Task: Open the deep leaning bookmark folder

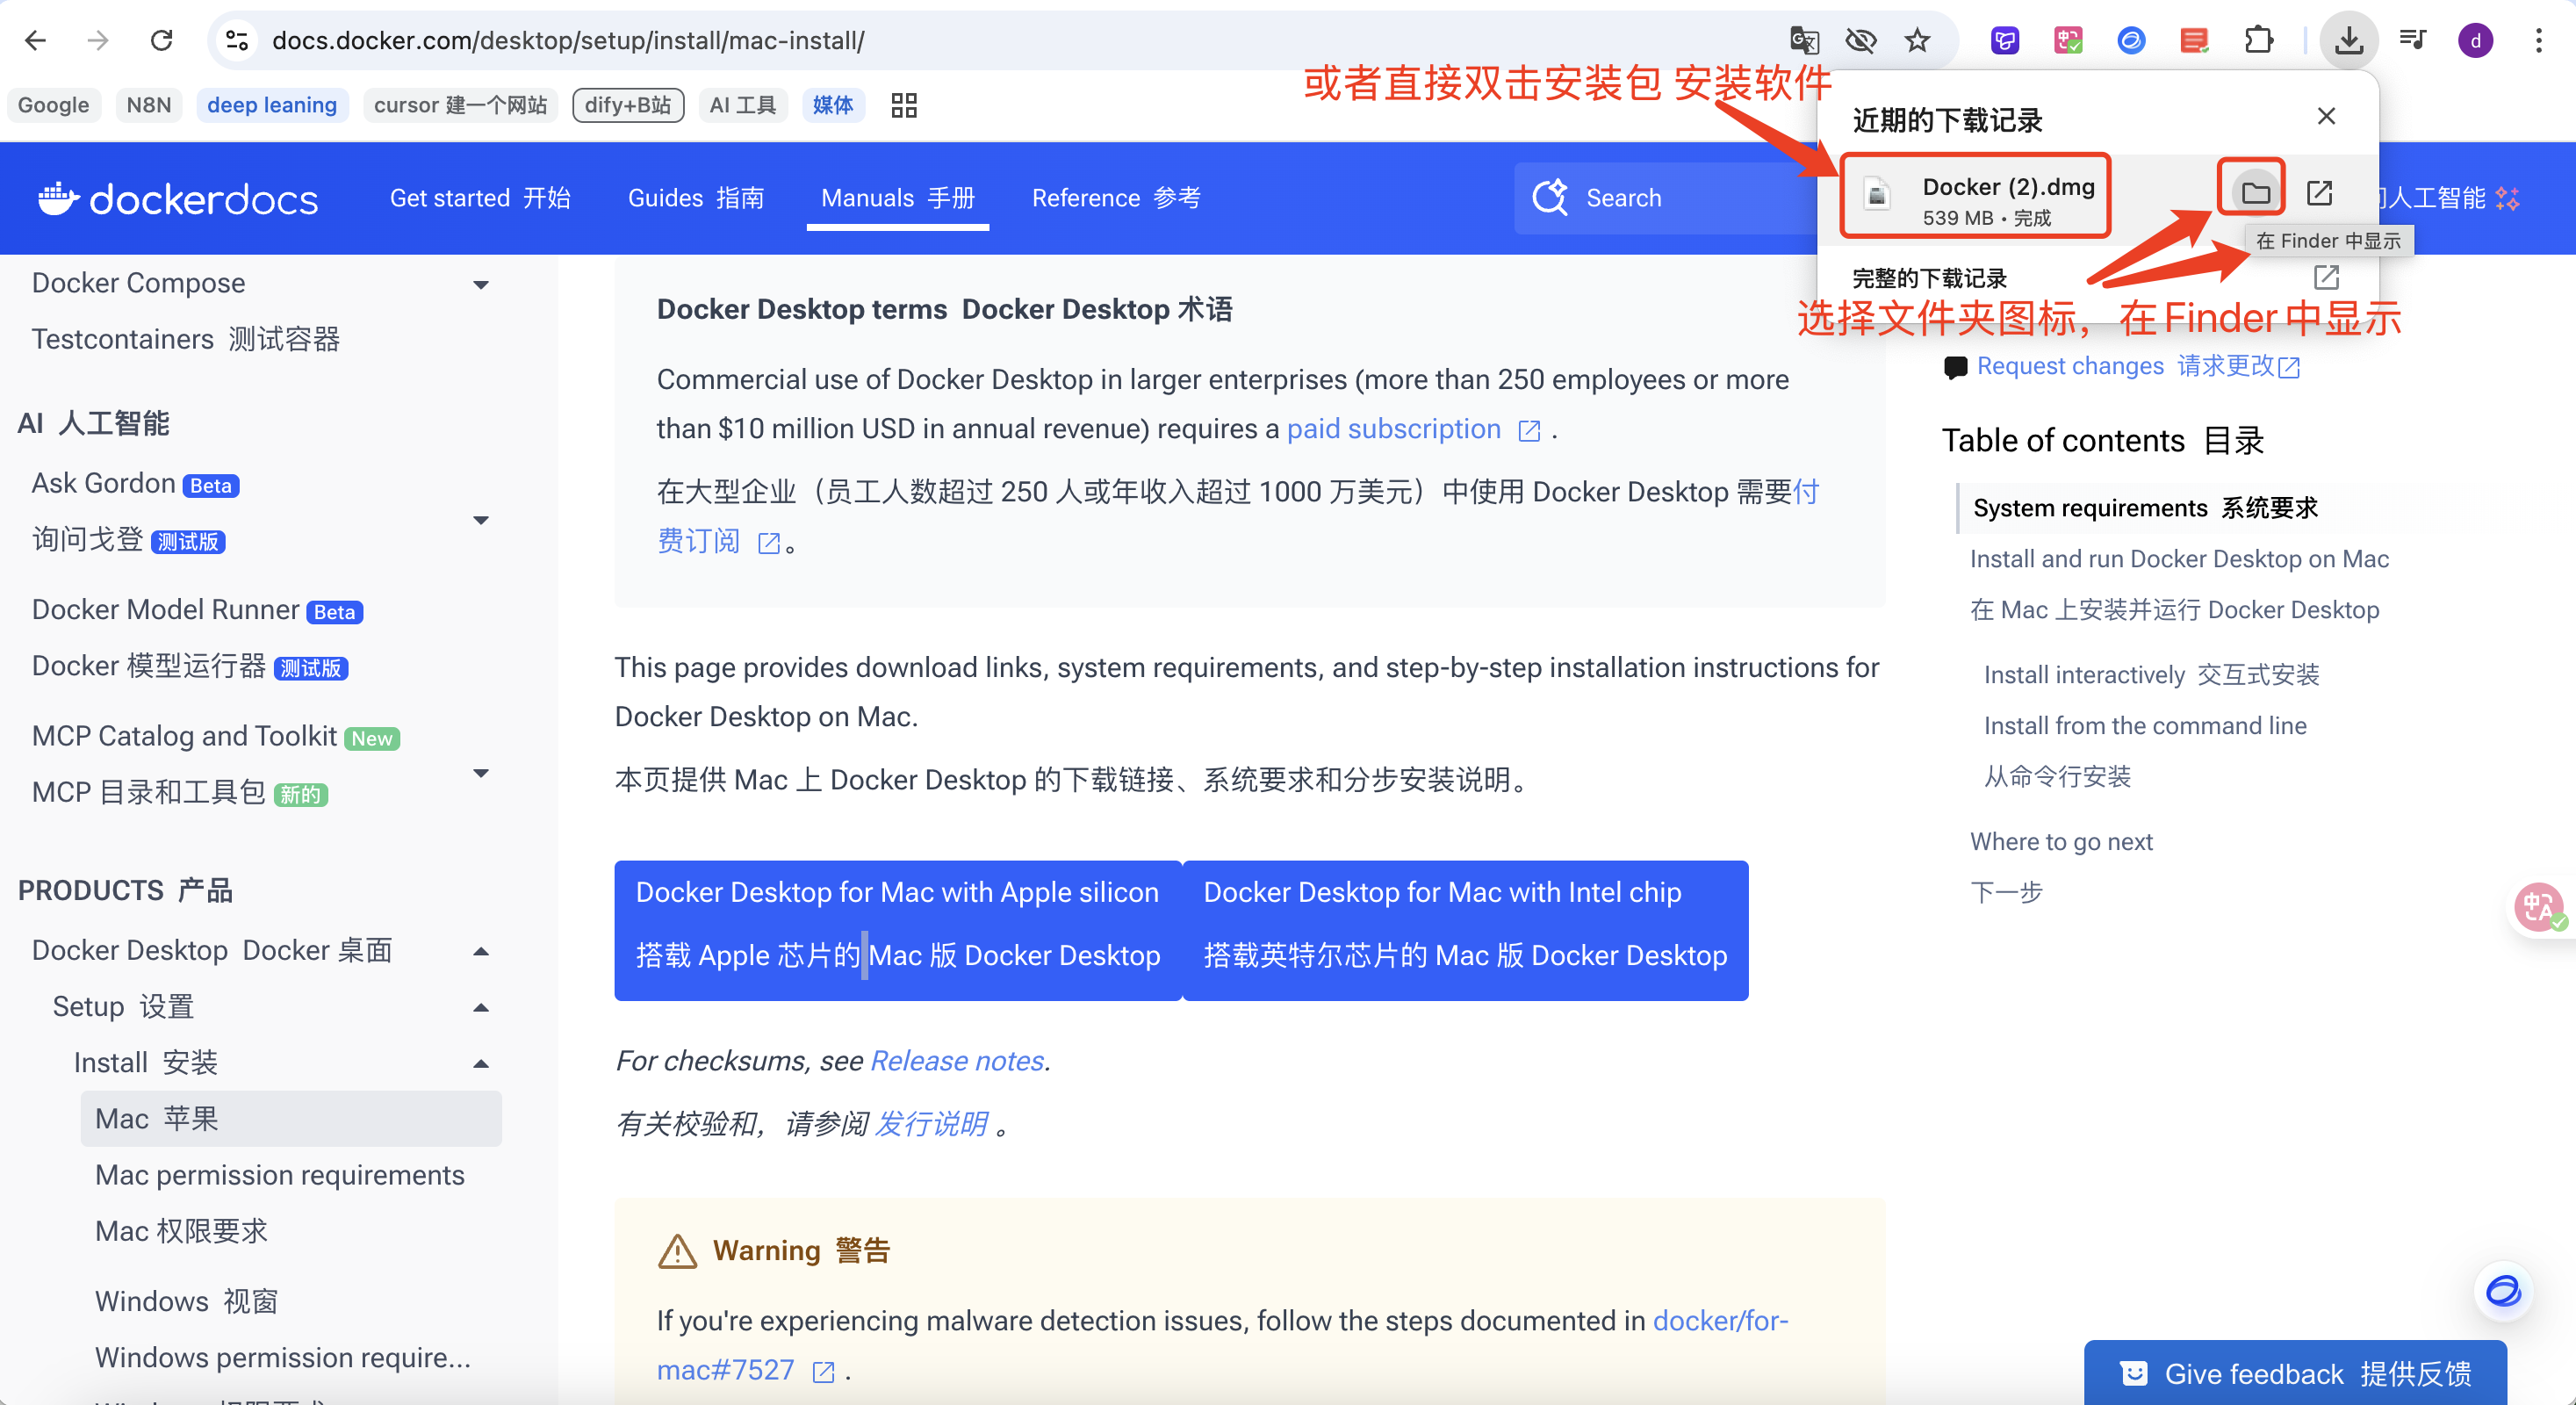Action: (x=272, y=105)
